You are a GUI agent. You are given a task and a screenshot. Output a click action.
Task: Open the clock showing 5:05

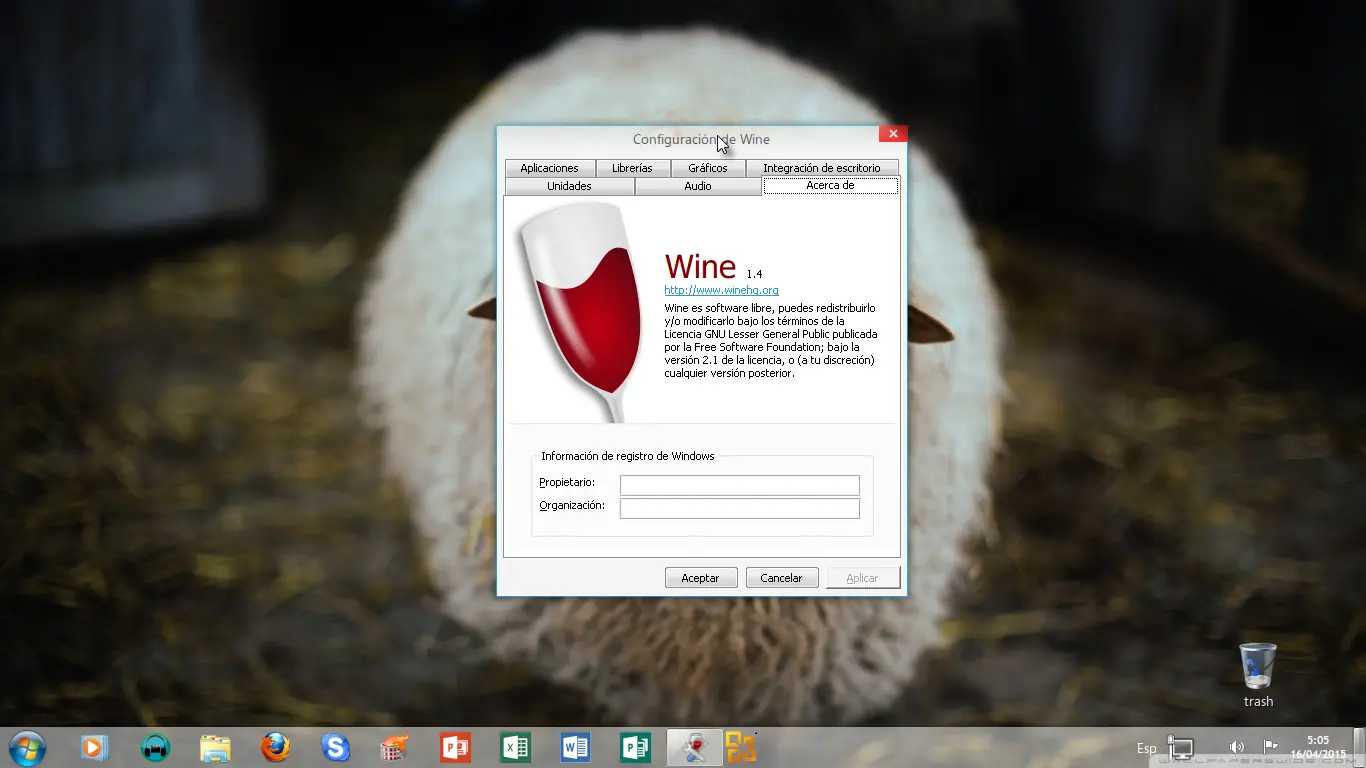pos(1318,747)
